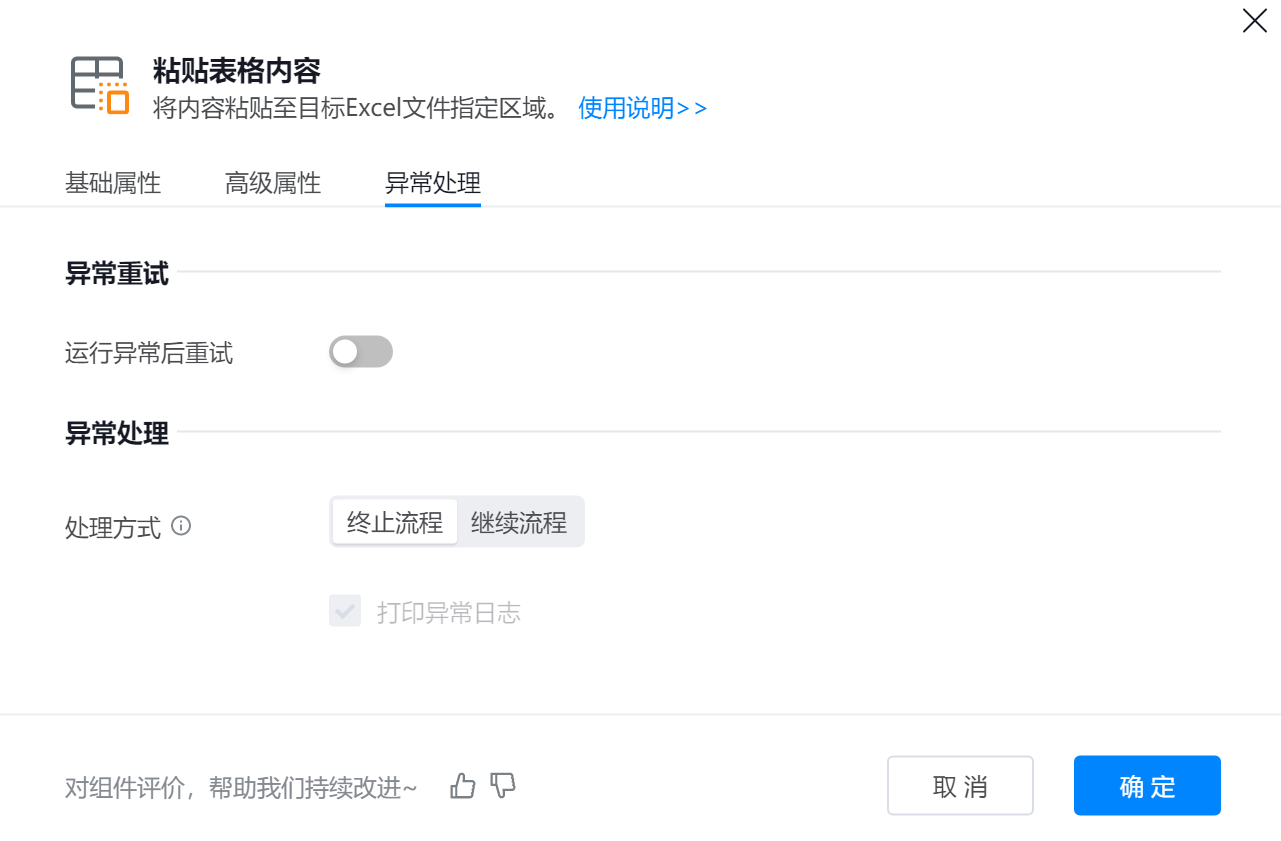The image size is (1281, 841).
Task: Select the 继续流程 handling option
Action: point(519,522)
